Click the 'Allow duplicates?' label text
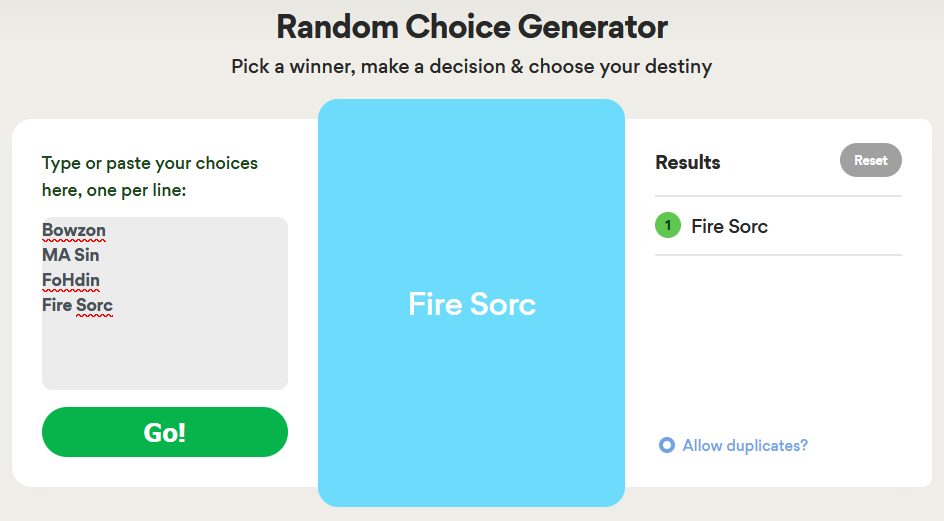Image resolution: width=944 pixels, height=521 pixels. [x=745, y=445]
